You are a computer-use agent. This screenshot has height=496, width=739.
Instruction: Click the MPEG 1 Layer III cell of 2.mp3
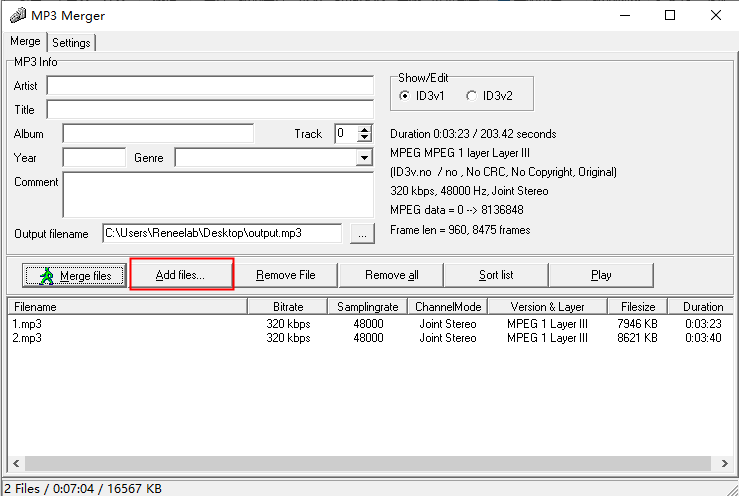click(547, 338)
